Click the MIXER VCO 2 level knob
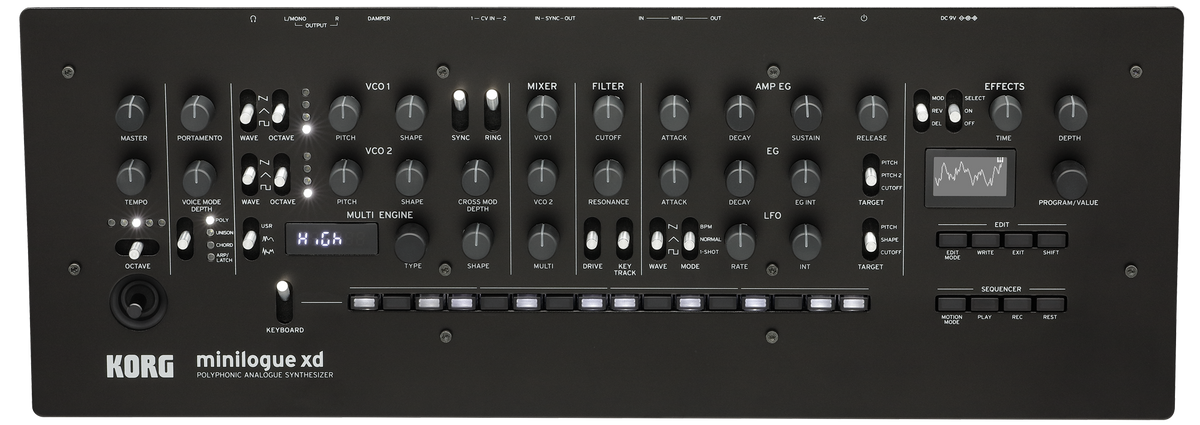Screen dimensions: 1200x425 pos(542,177)
